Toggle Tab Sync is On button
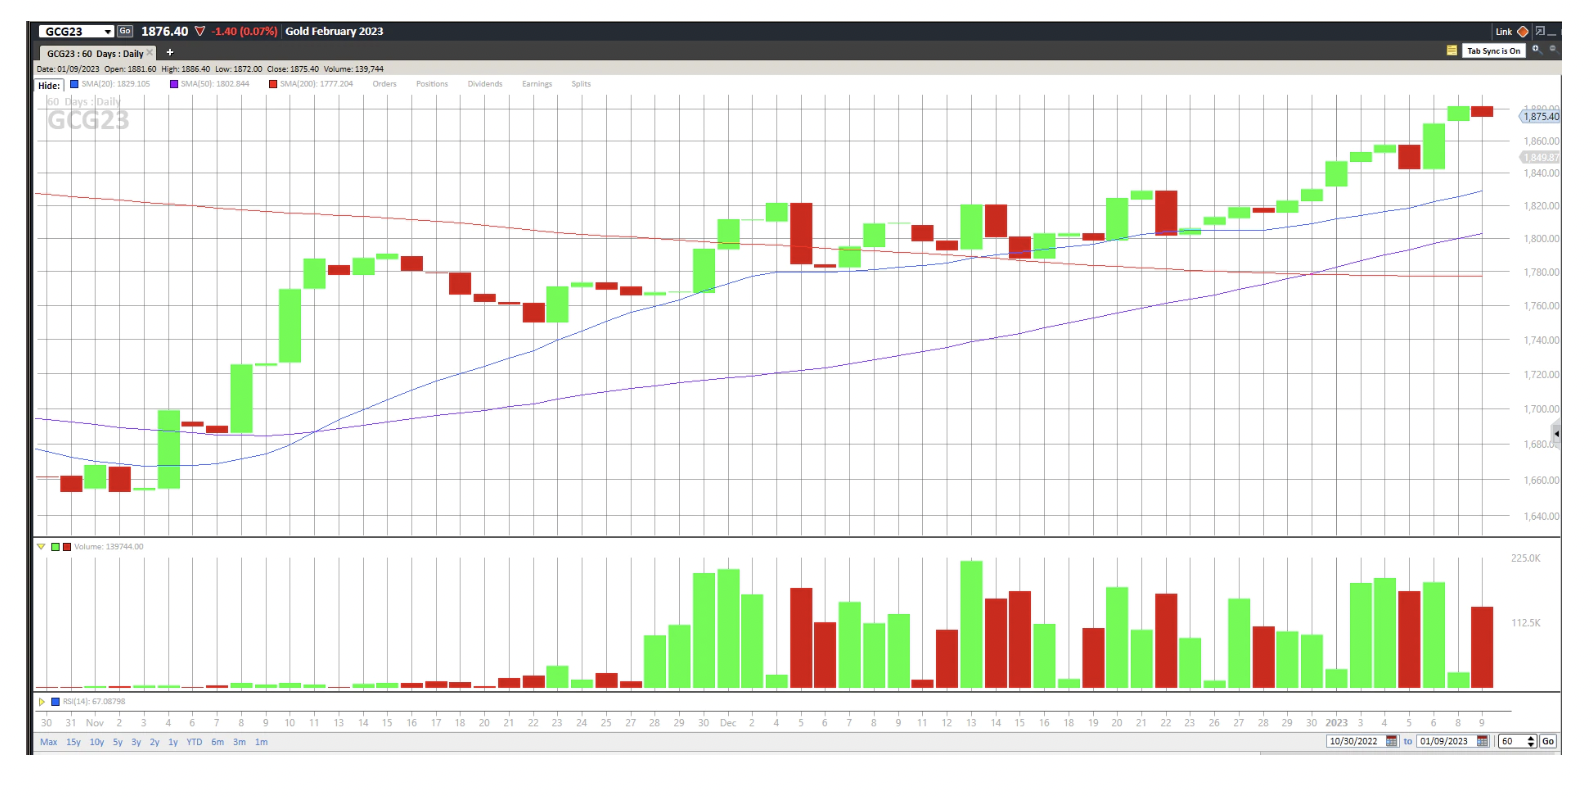The height and width of the screenshot is (798, 1594). [1493, 51]
